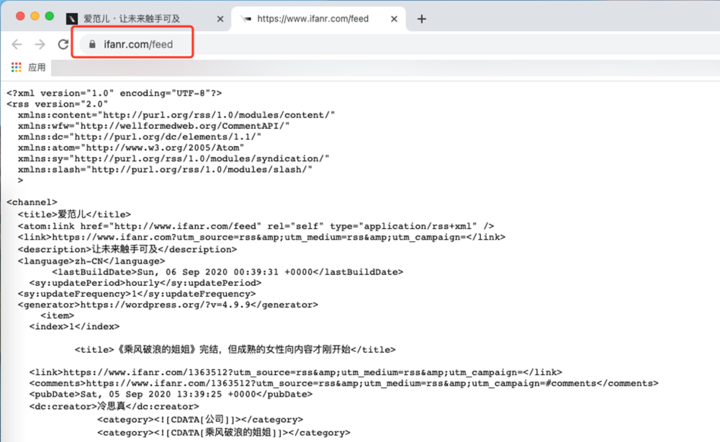The height and width of the screenshot is (442, 720).
Task: Click the xmlns:content namespace line
Action: [177, 115]
